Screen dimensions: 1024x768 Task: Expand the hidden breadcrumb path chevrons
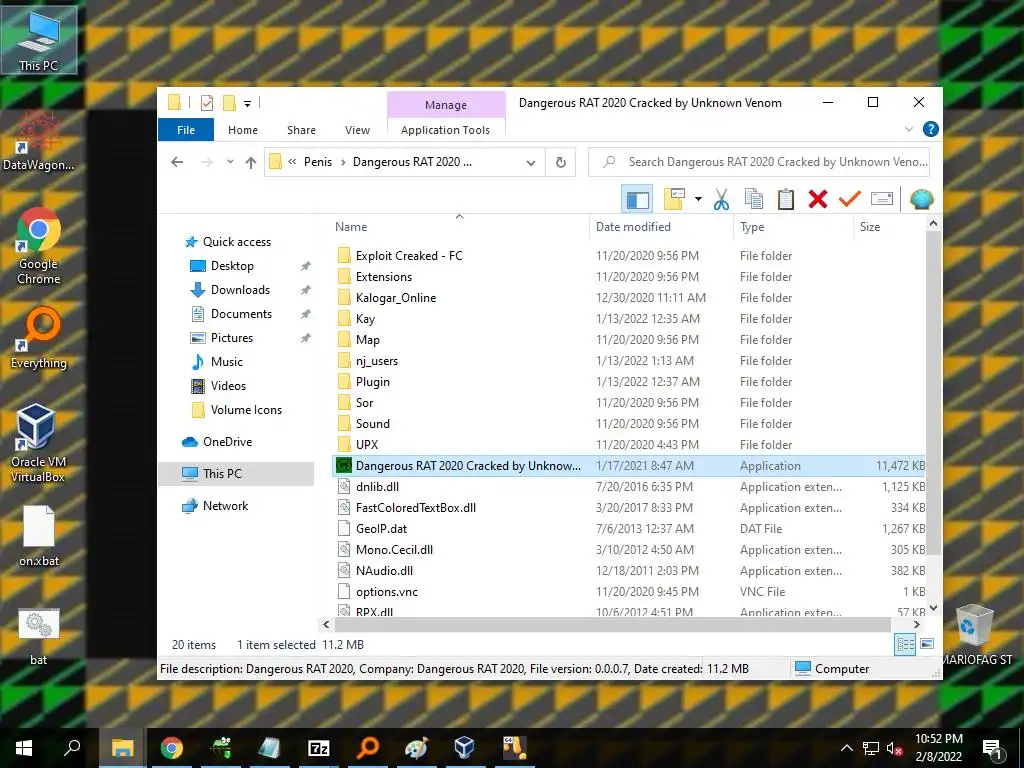pos(293,162)
